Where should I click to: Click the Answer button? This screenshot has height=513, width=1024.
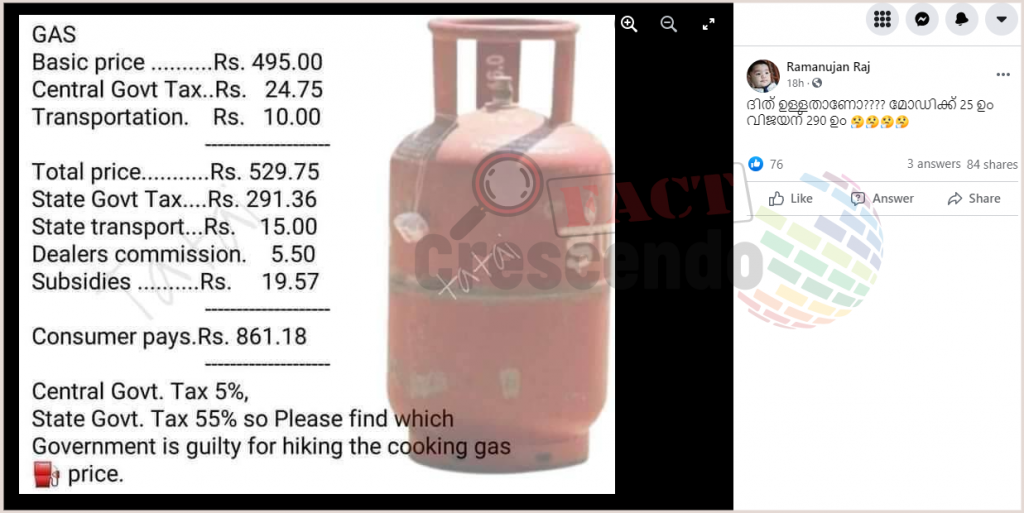[x=882, y=198]
